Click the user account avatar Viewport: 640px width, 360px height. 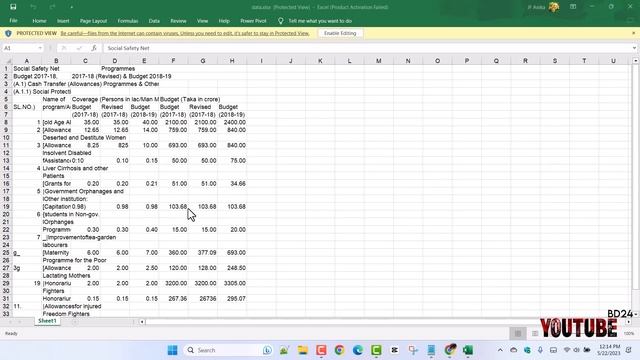point(554,7)
